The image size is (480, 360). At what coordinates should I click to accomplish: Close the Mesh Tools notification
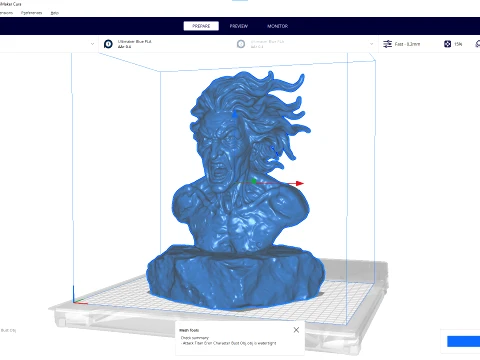pos(296,330)
